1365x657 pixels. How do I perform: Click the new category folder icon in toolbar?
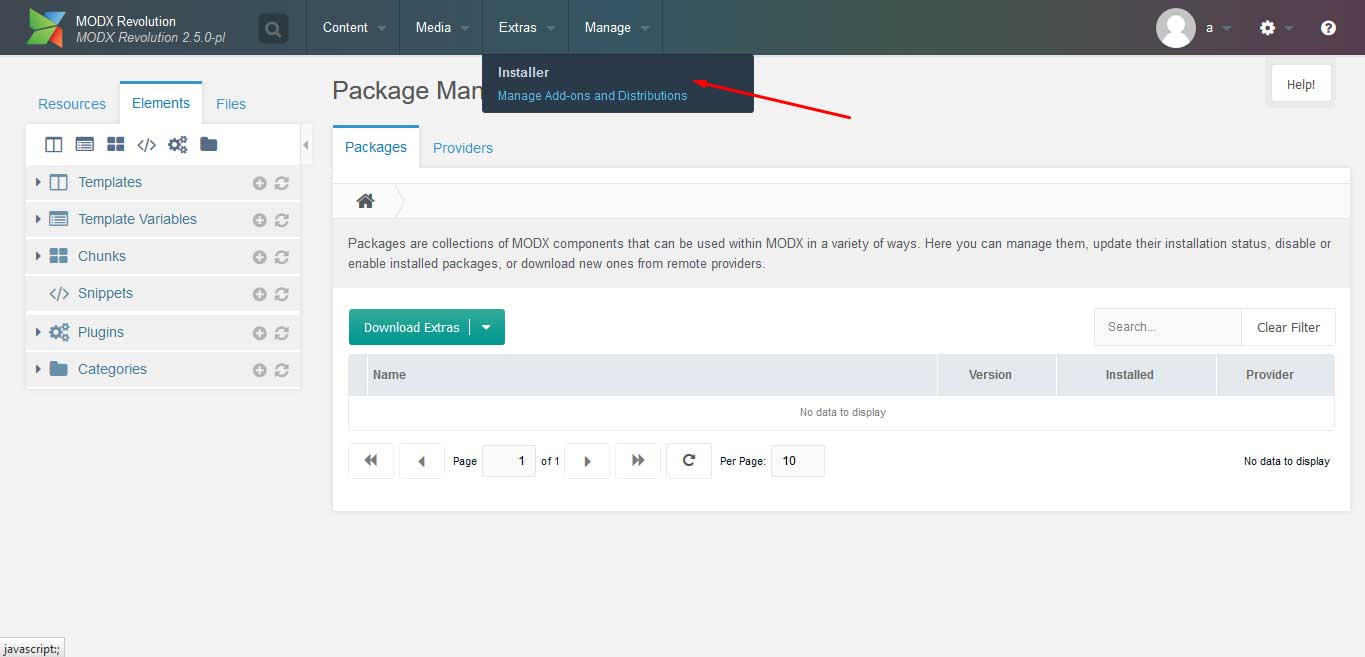point(208,145)
